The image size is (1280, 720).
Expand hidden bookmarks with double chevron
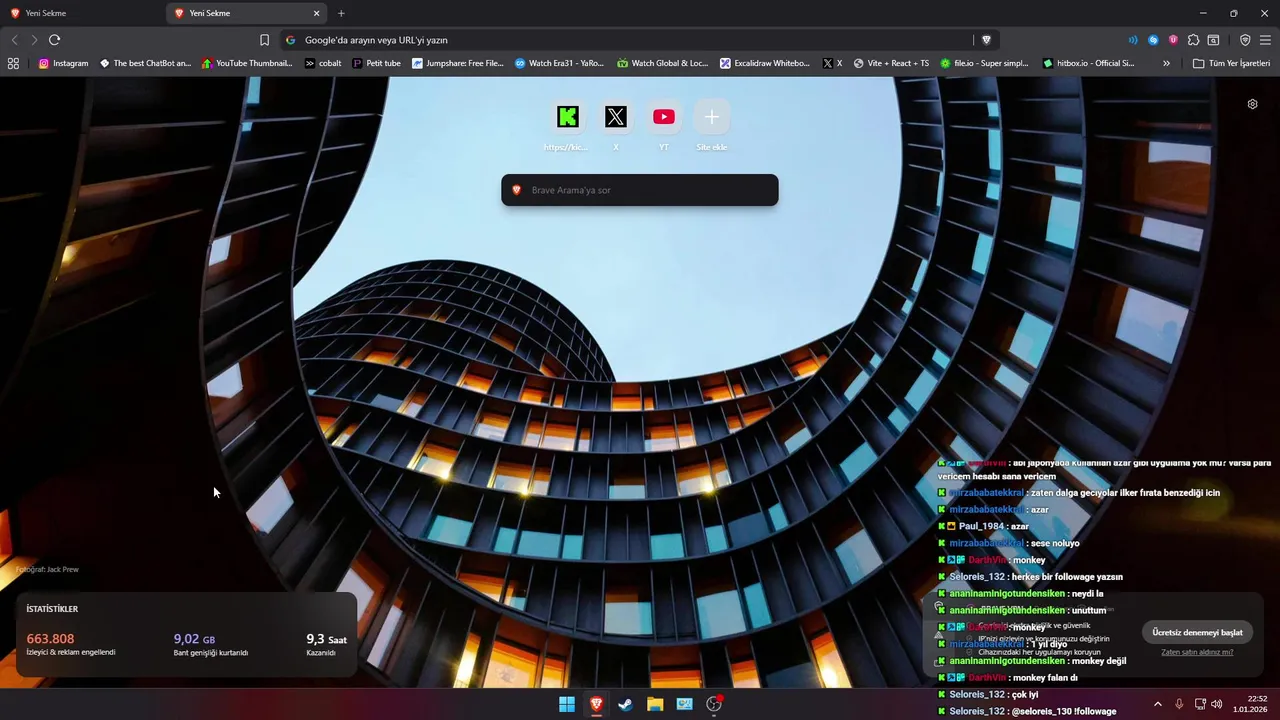point(1166,63)
